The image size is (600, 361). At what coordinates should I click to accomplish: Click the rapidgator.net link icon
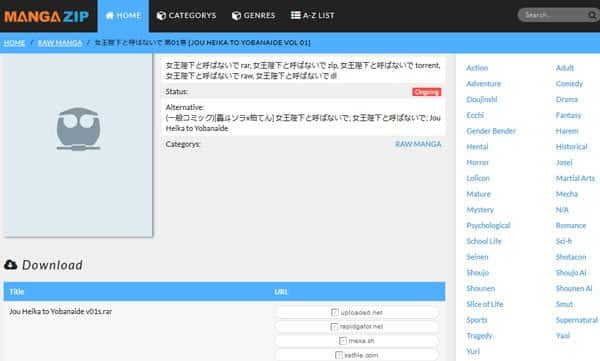334,327
